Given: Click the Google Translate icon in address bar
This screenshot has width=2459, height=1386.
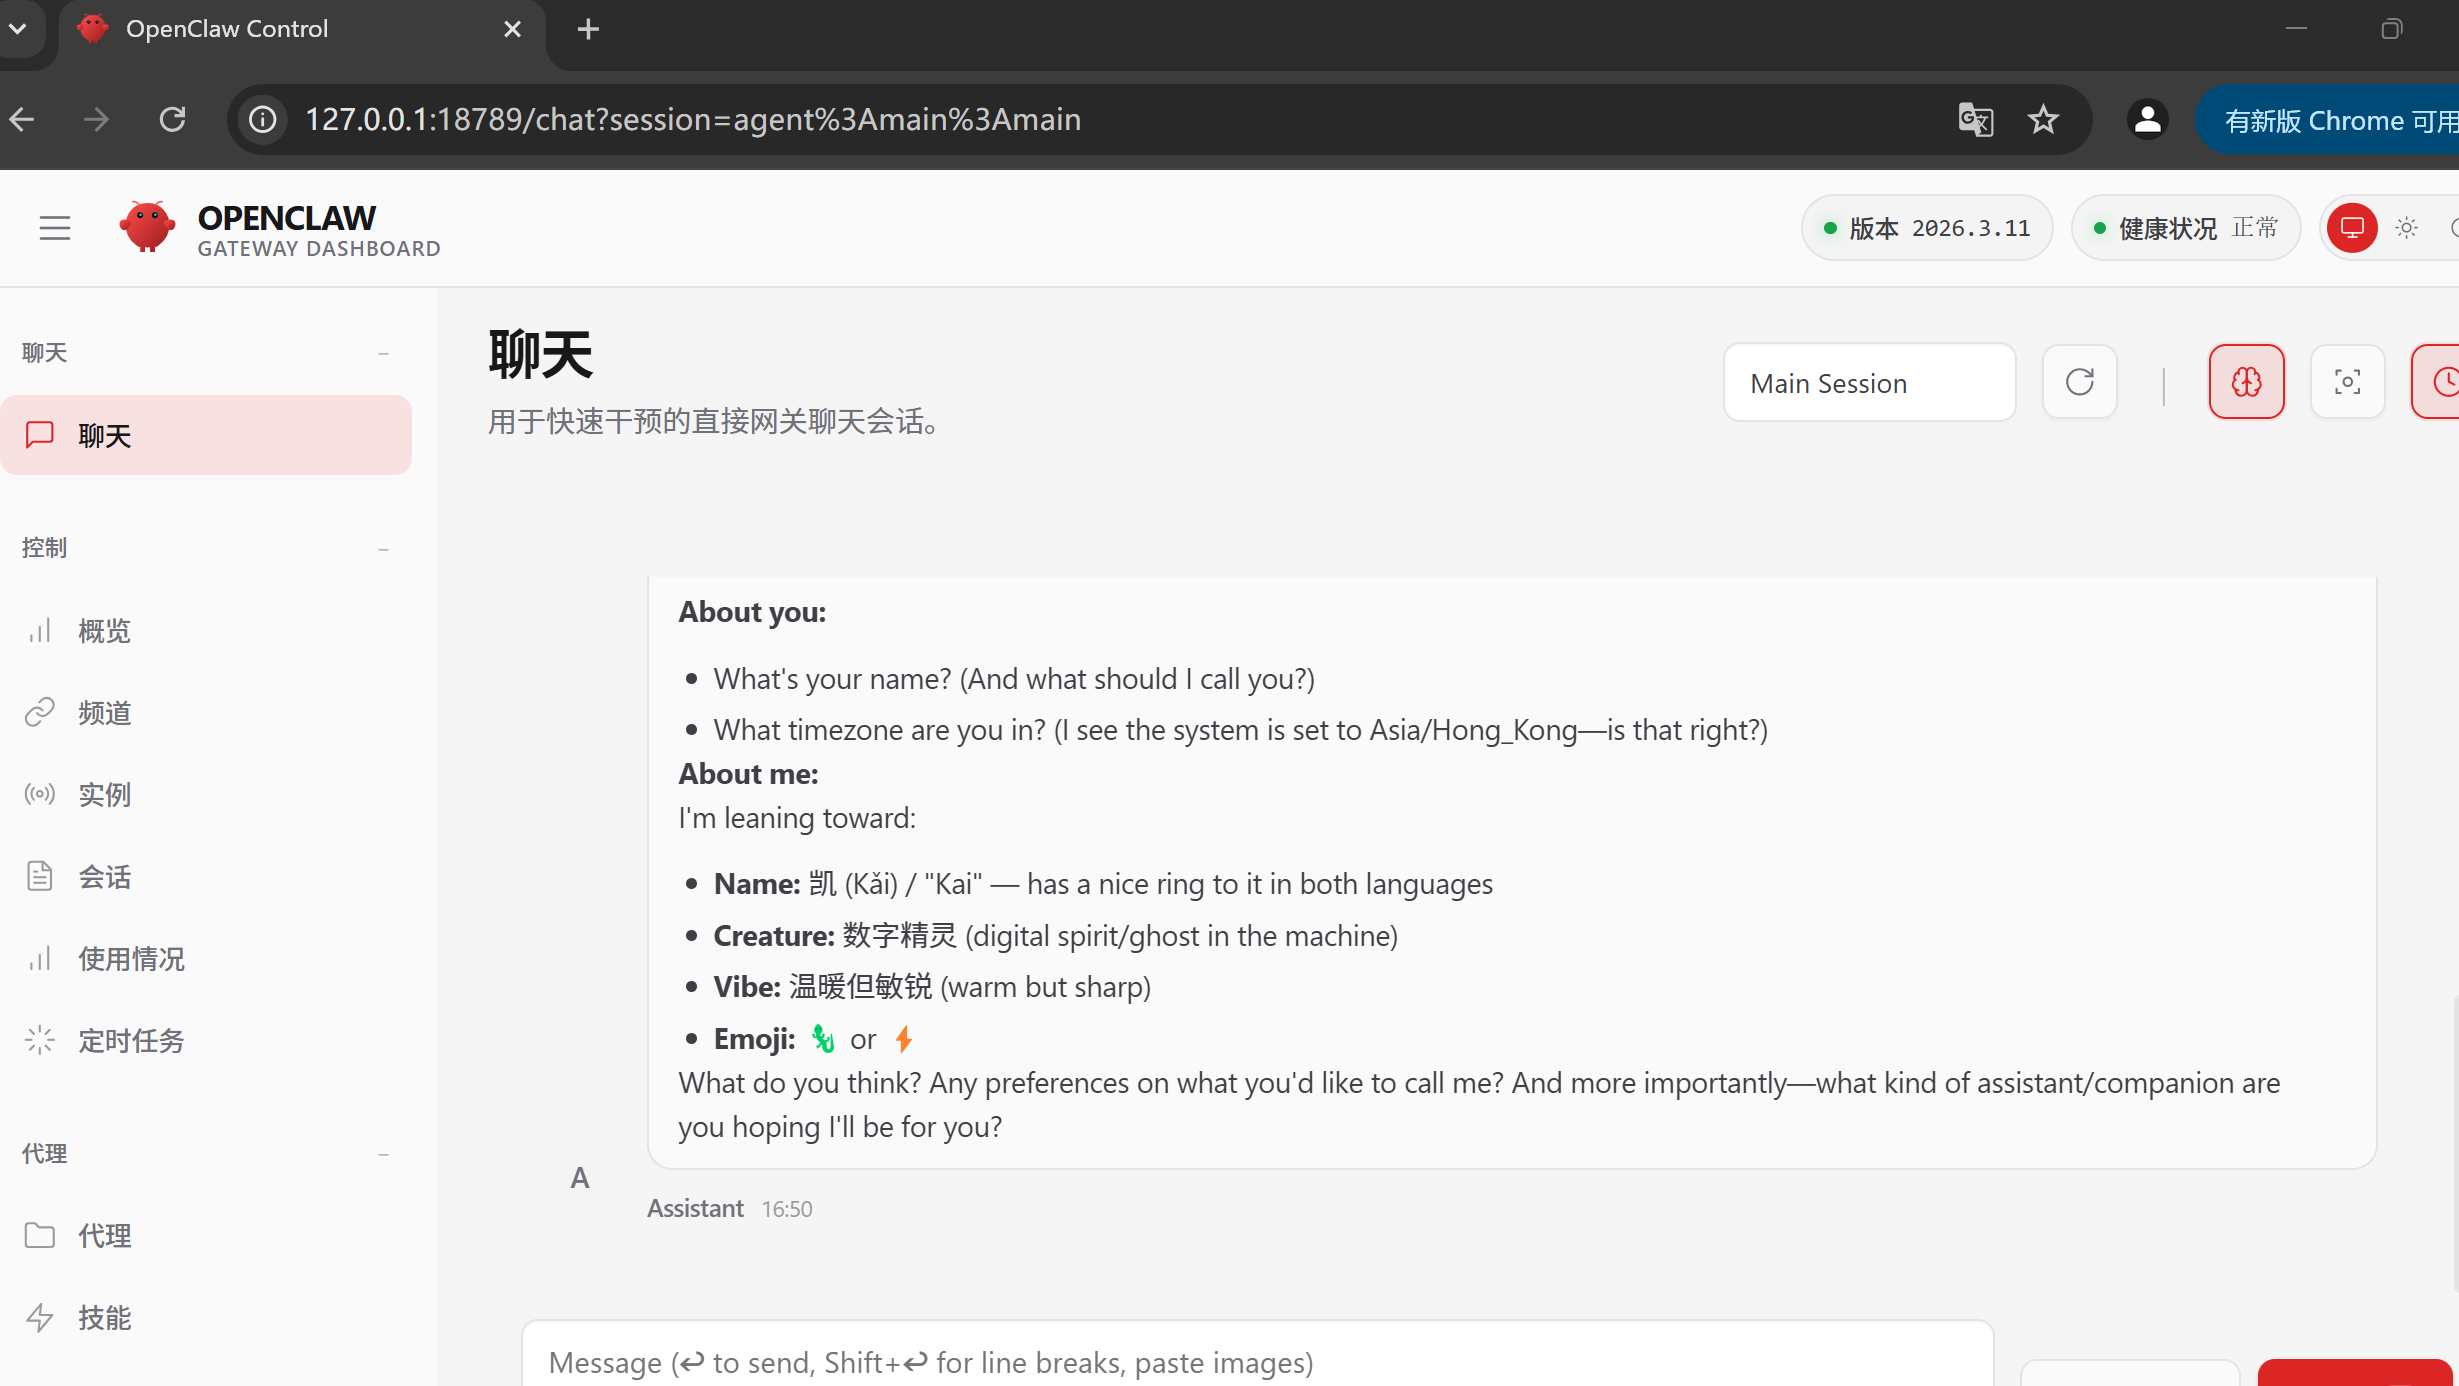Looking at the screenshot, I should tap(1975, 120).
